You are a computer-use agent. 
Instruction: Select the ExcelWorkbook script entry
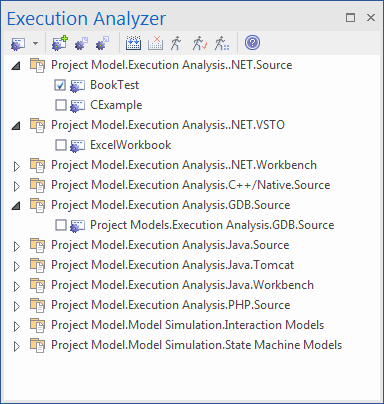click(130, 145)
